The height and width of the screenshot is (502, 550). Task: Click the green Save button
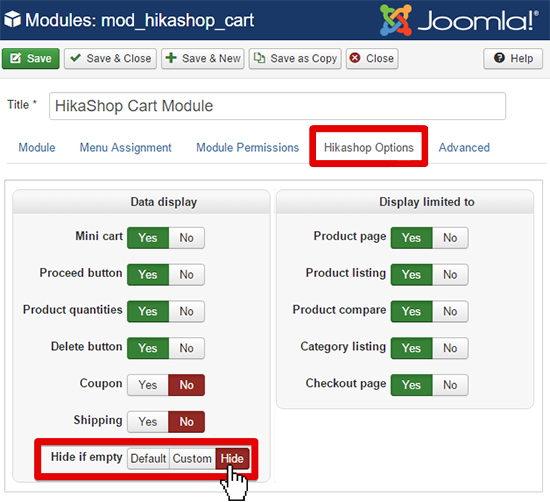(31, 58)
